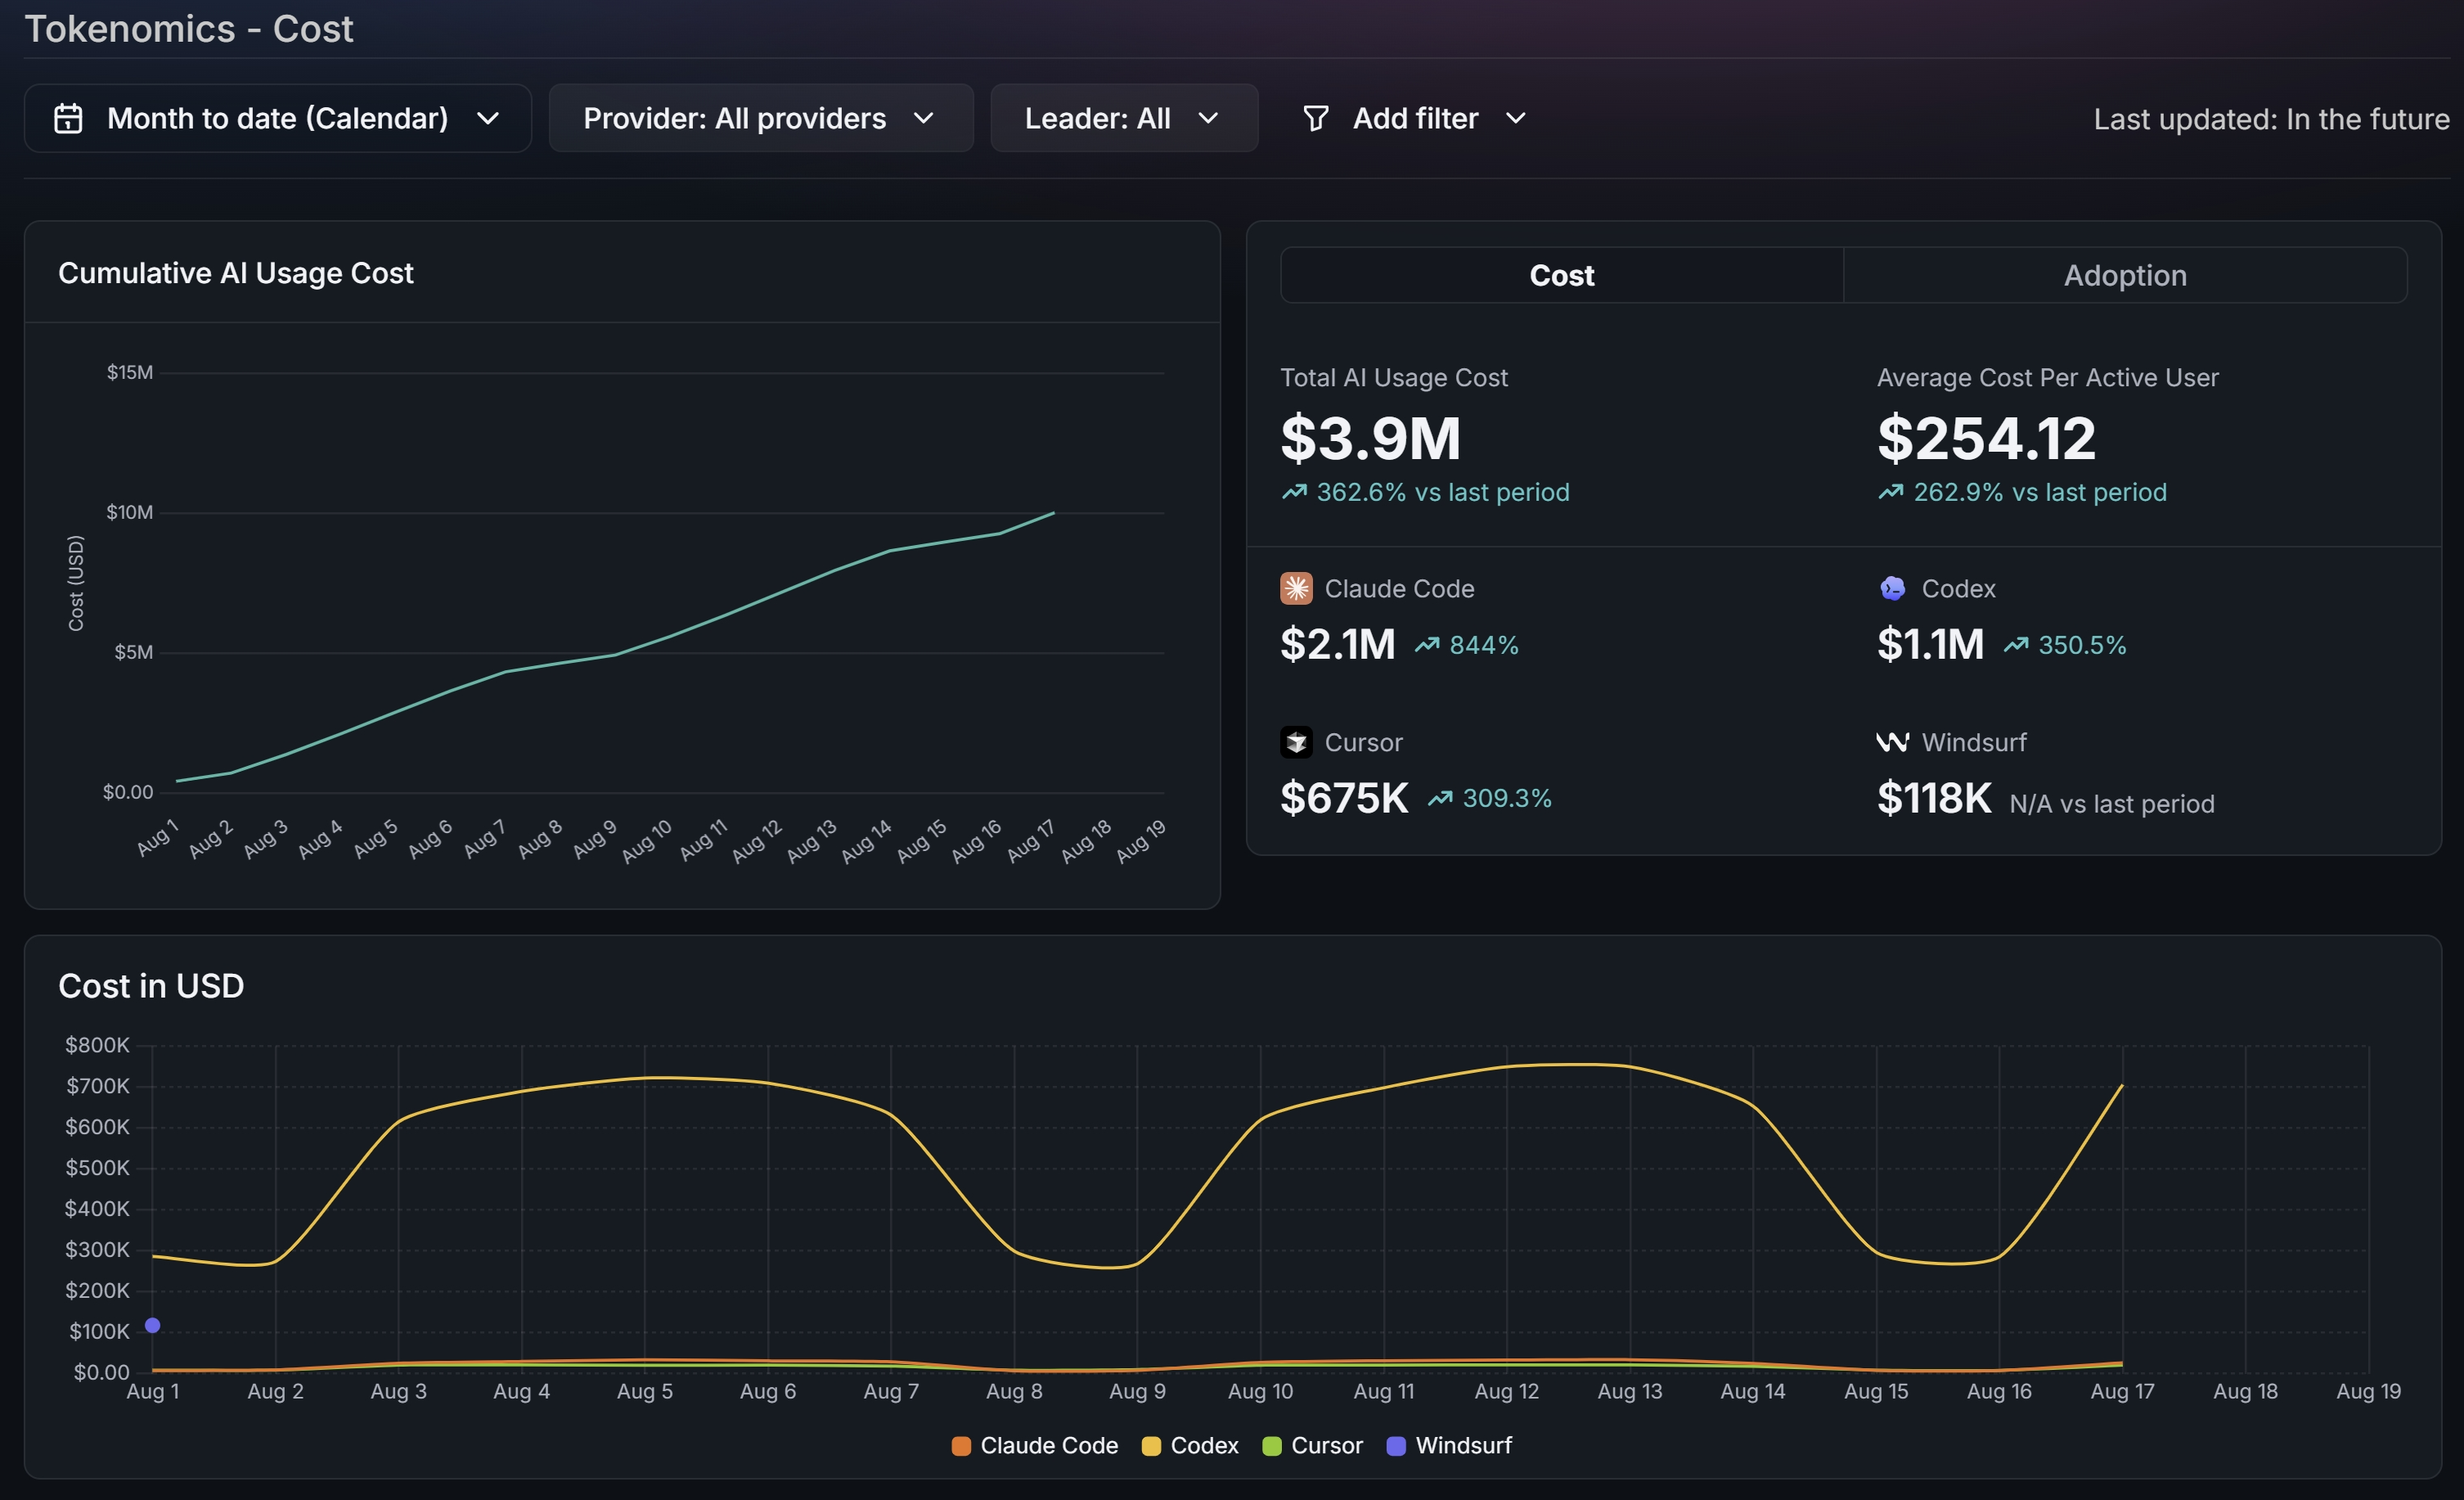Click the purple Windsurf data point on Aug 1
This screenshot has width=2464, height=1500.
pos(152,1325)
